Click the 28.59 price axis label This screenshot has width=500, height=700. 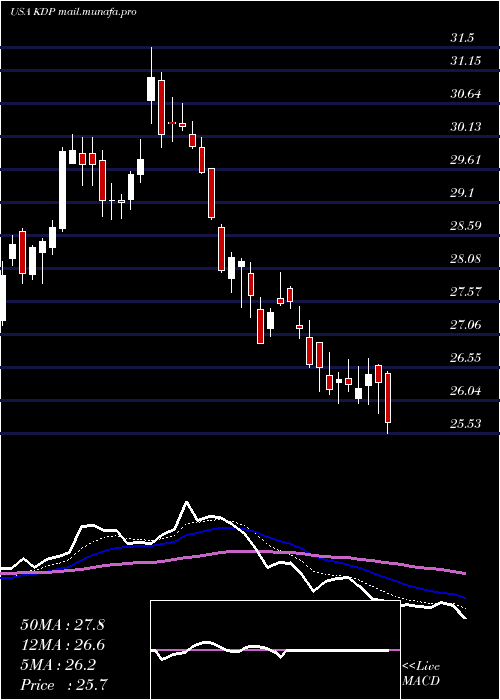coord(466,225)
